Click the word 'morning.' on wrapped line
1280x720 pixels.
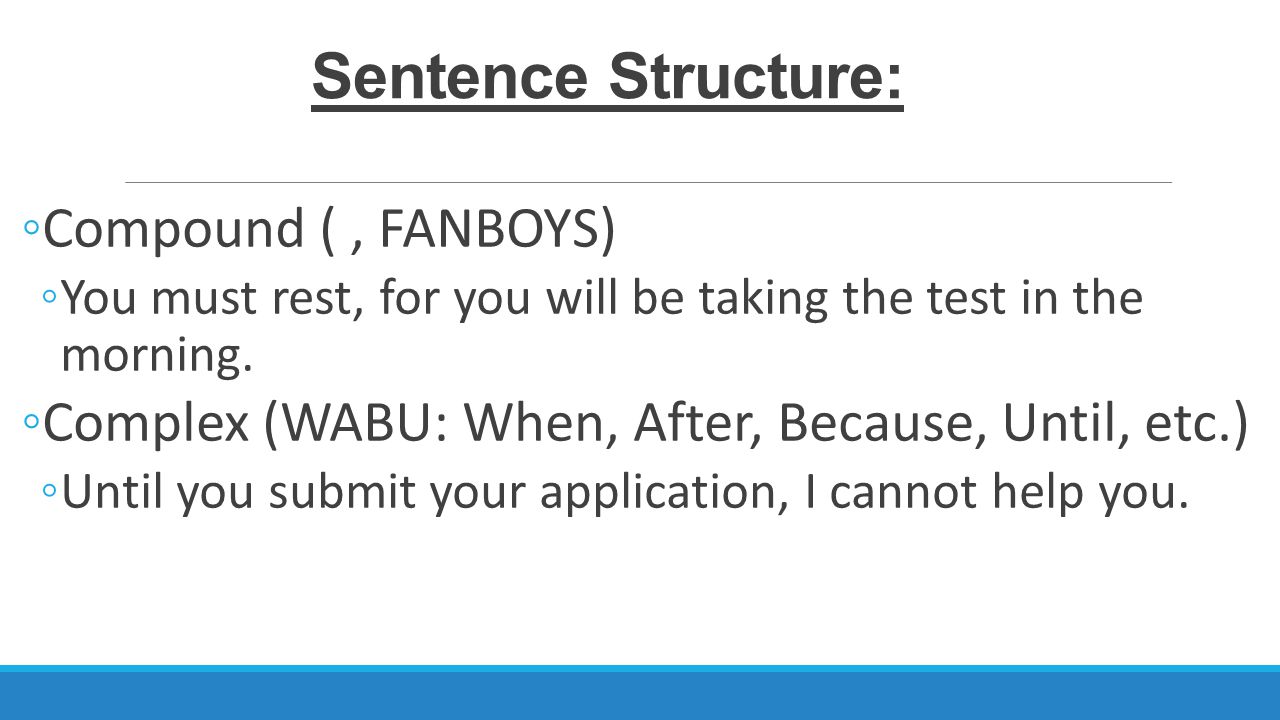tap(155, 355)
